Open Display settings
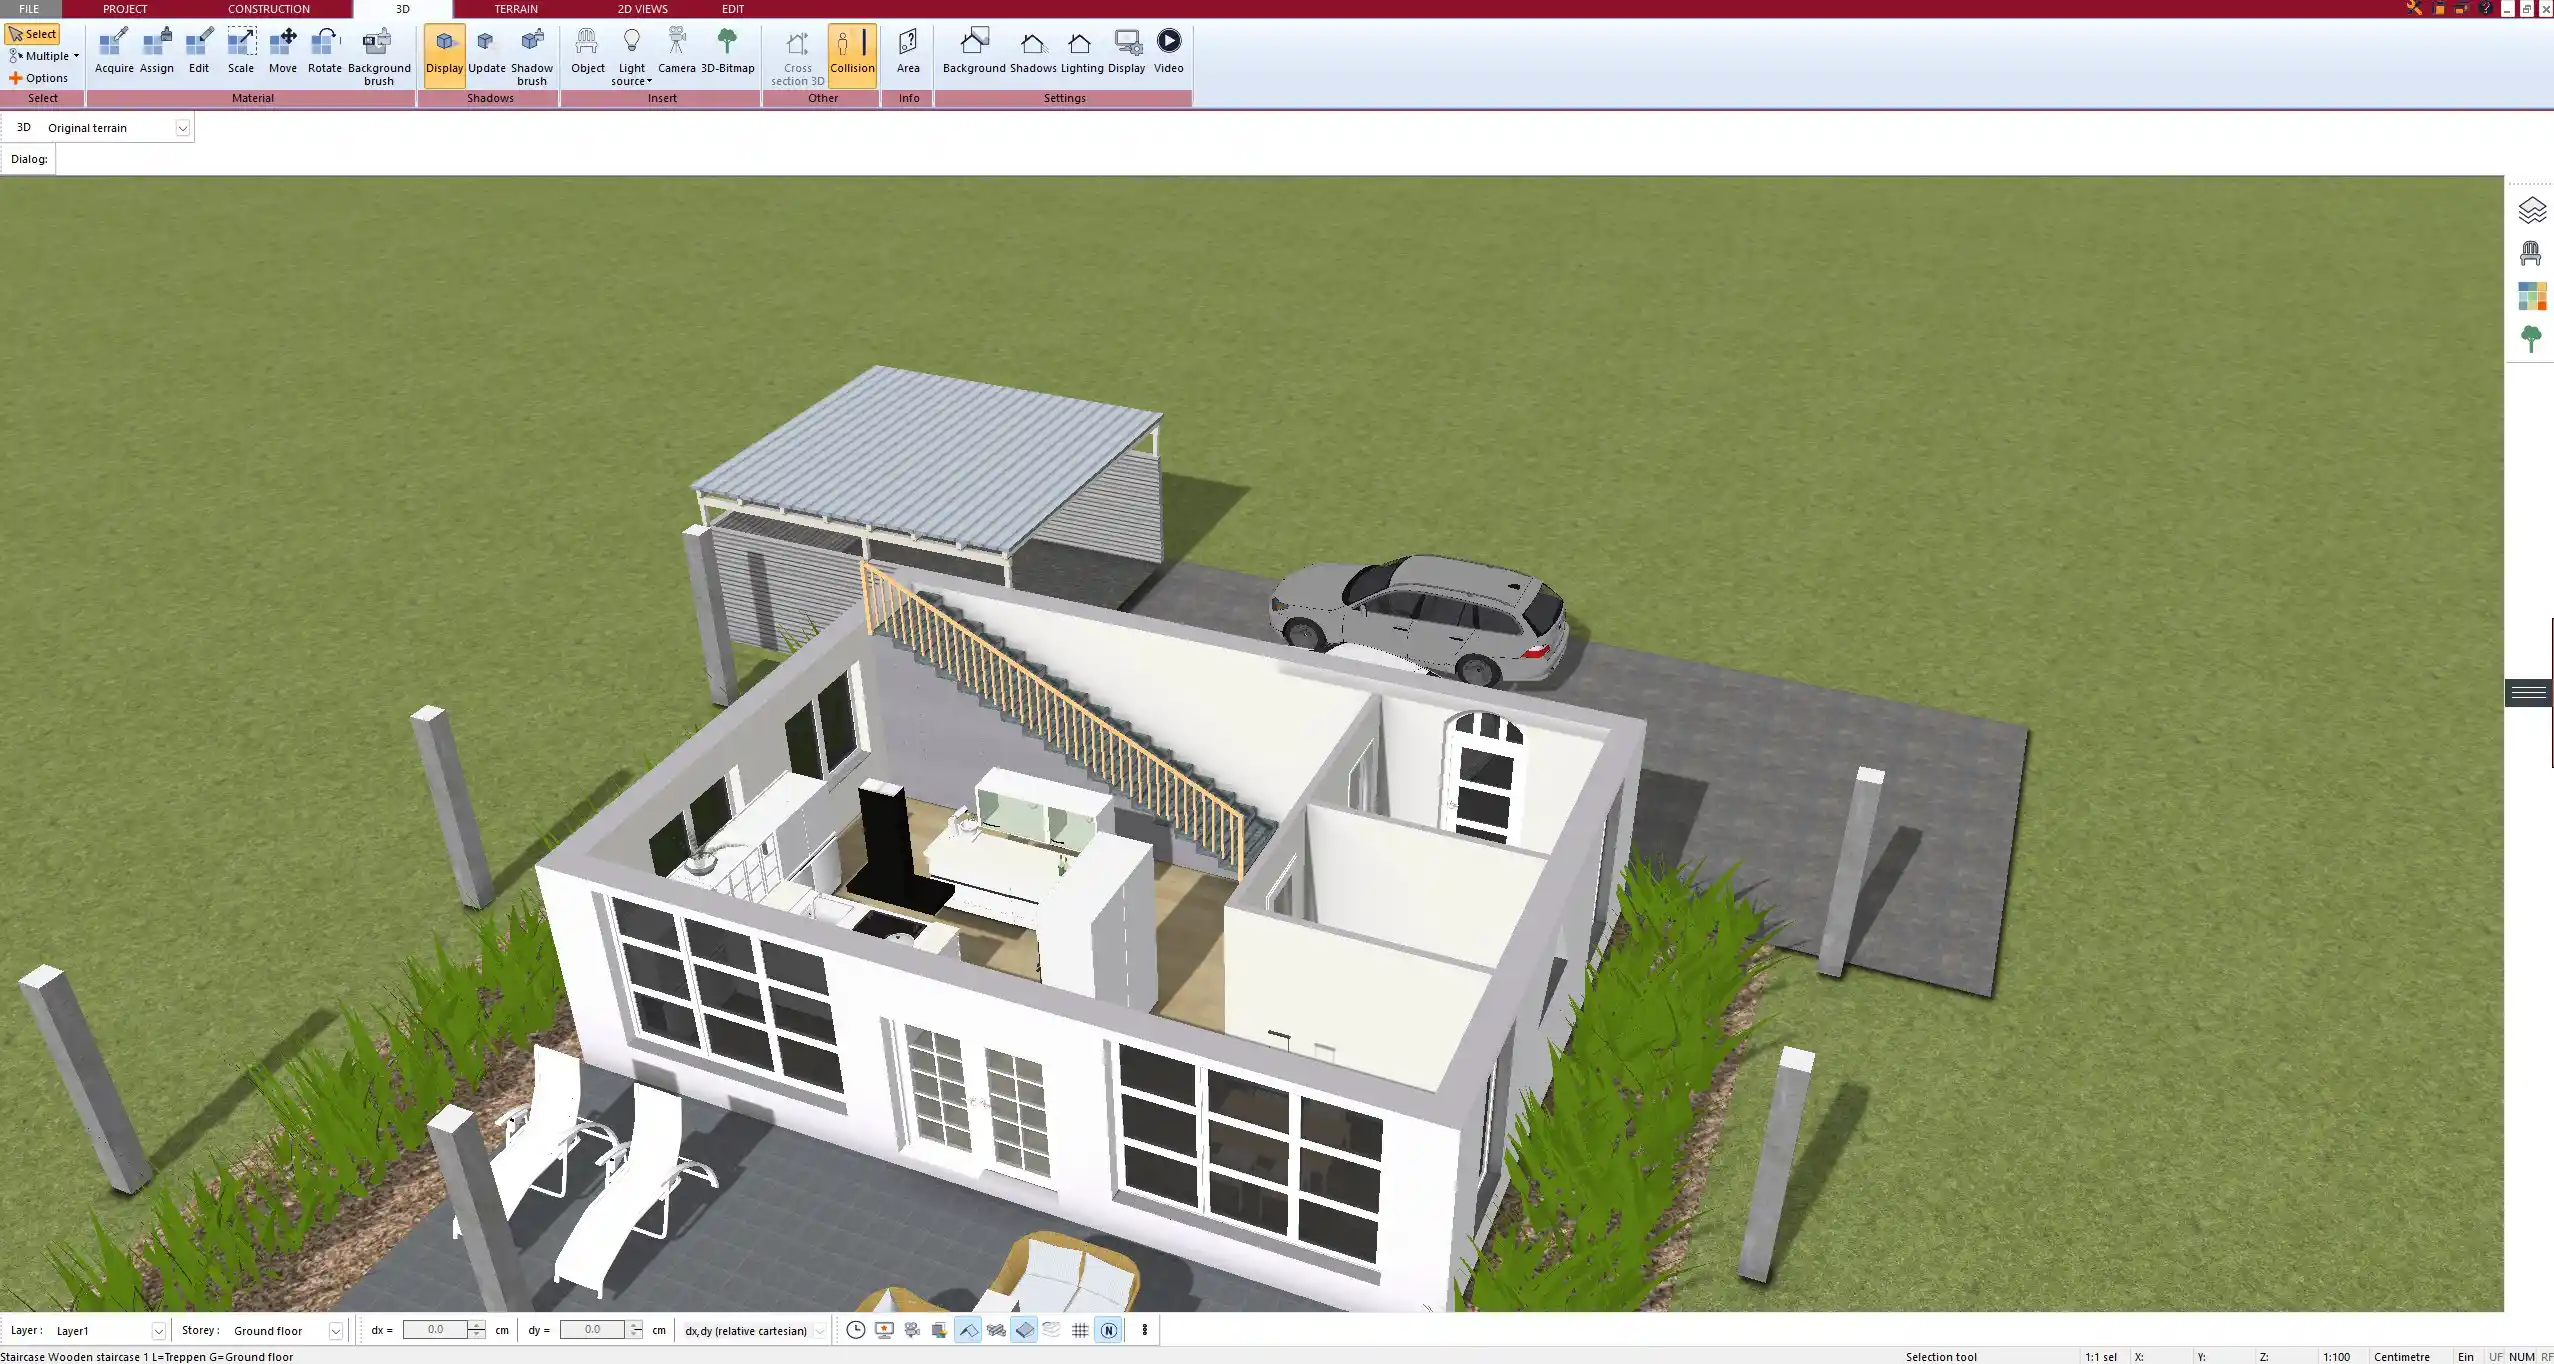The height and width of the screenshot is (1364, 2554). coord(1126,51)
